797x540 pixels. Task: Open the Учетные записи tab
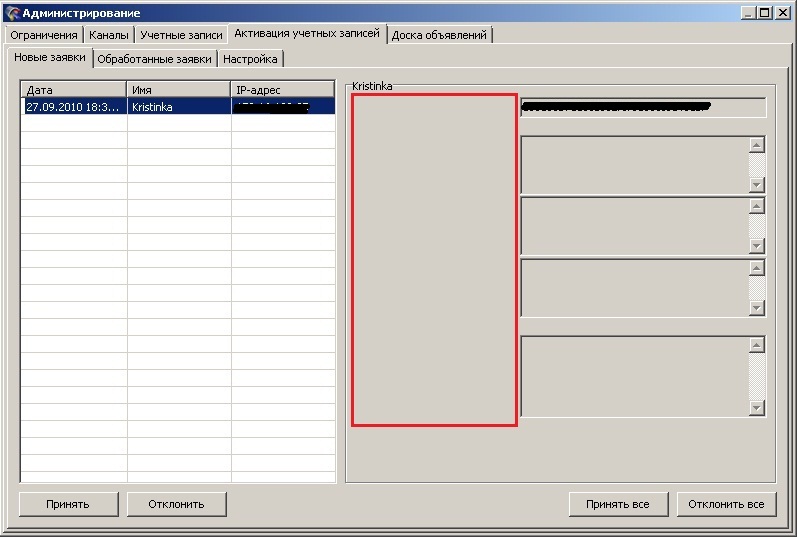pyautogui.click(x=181, y=35)
